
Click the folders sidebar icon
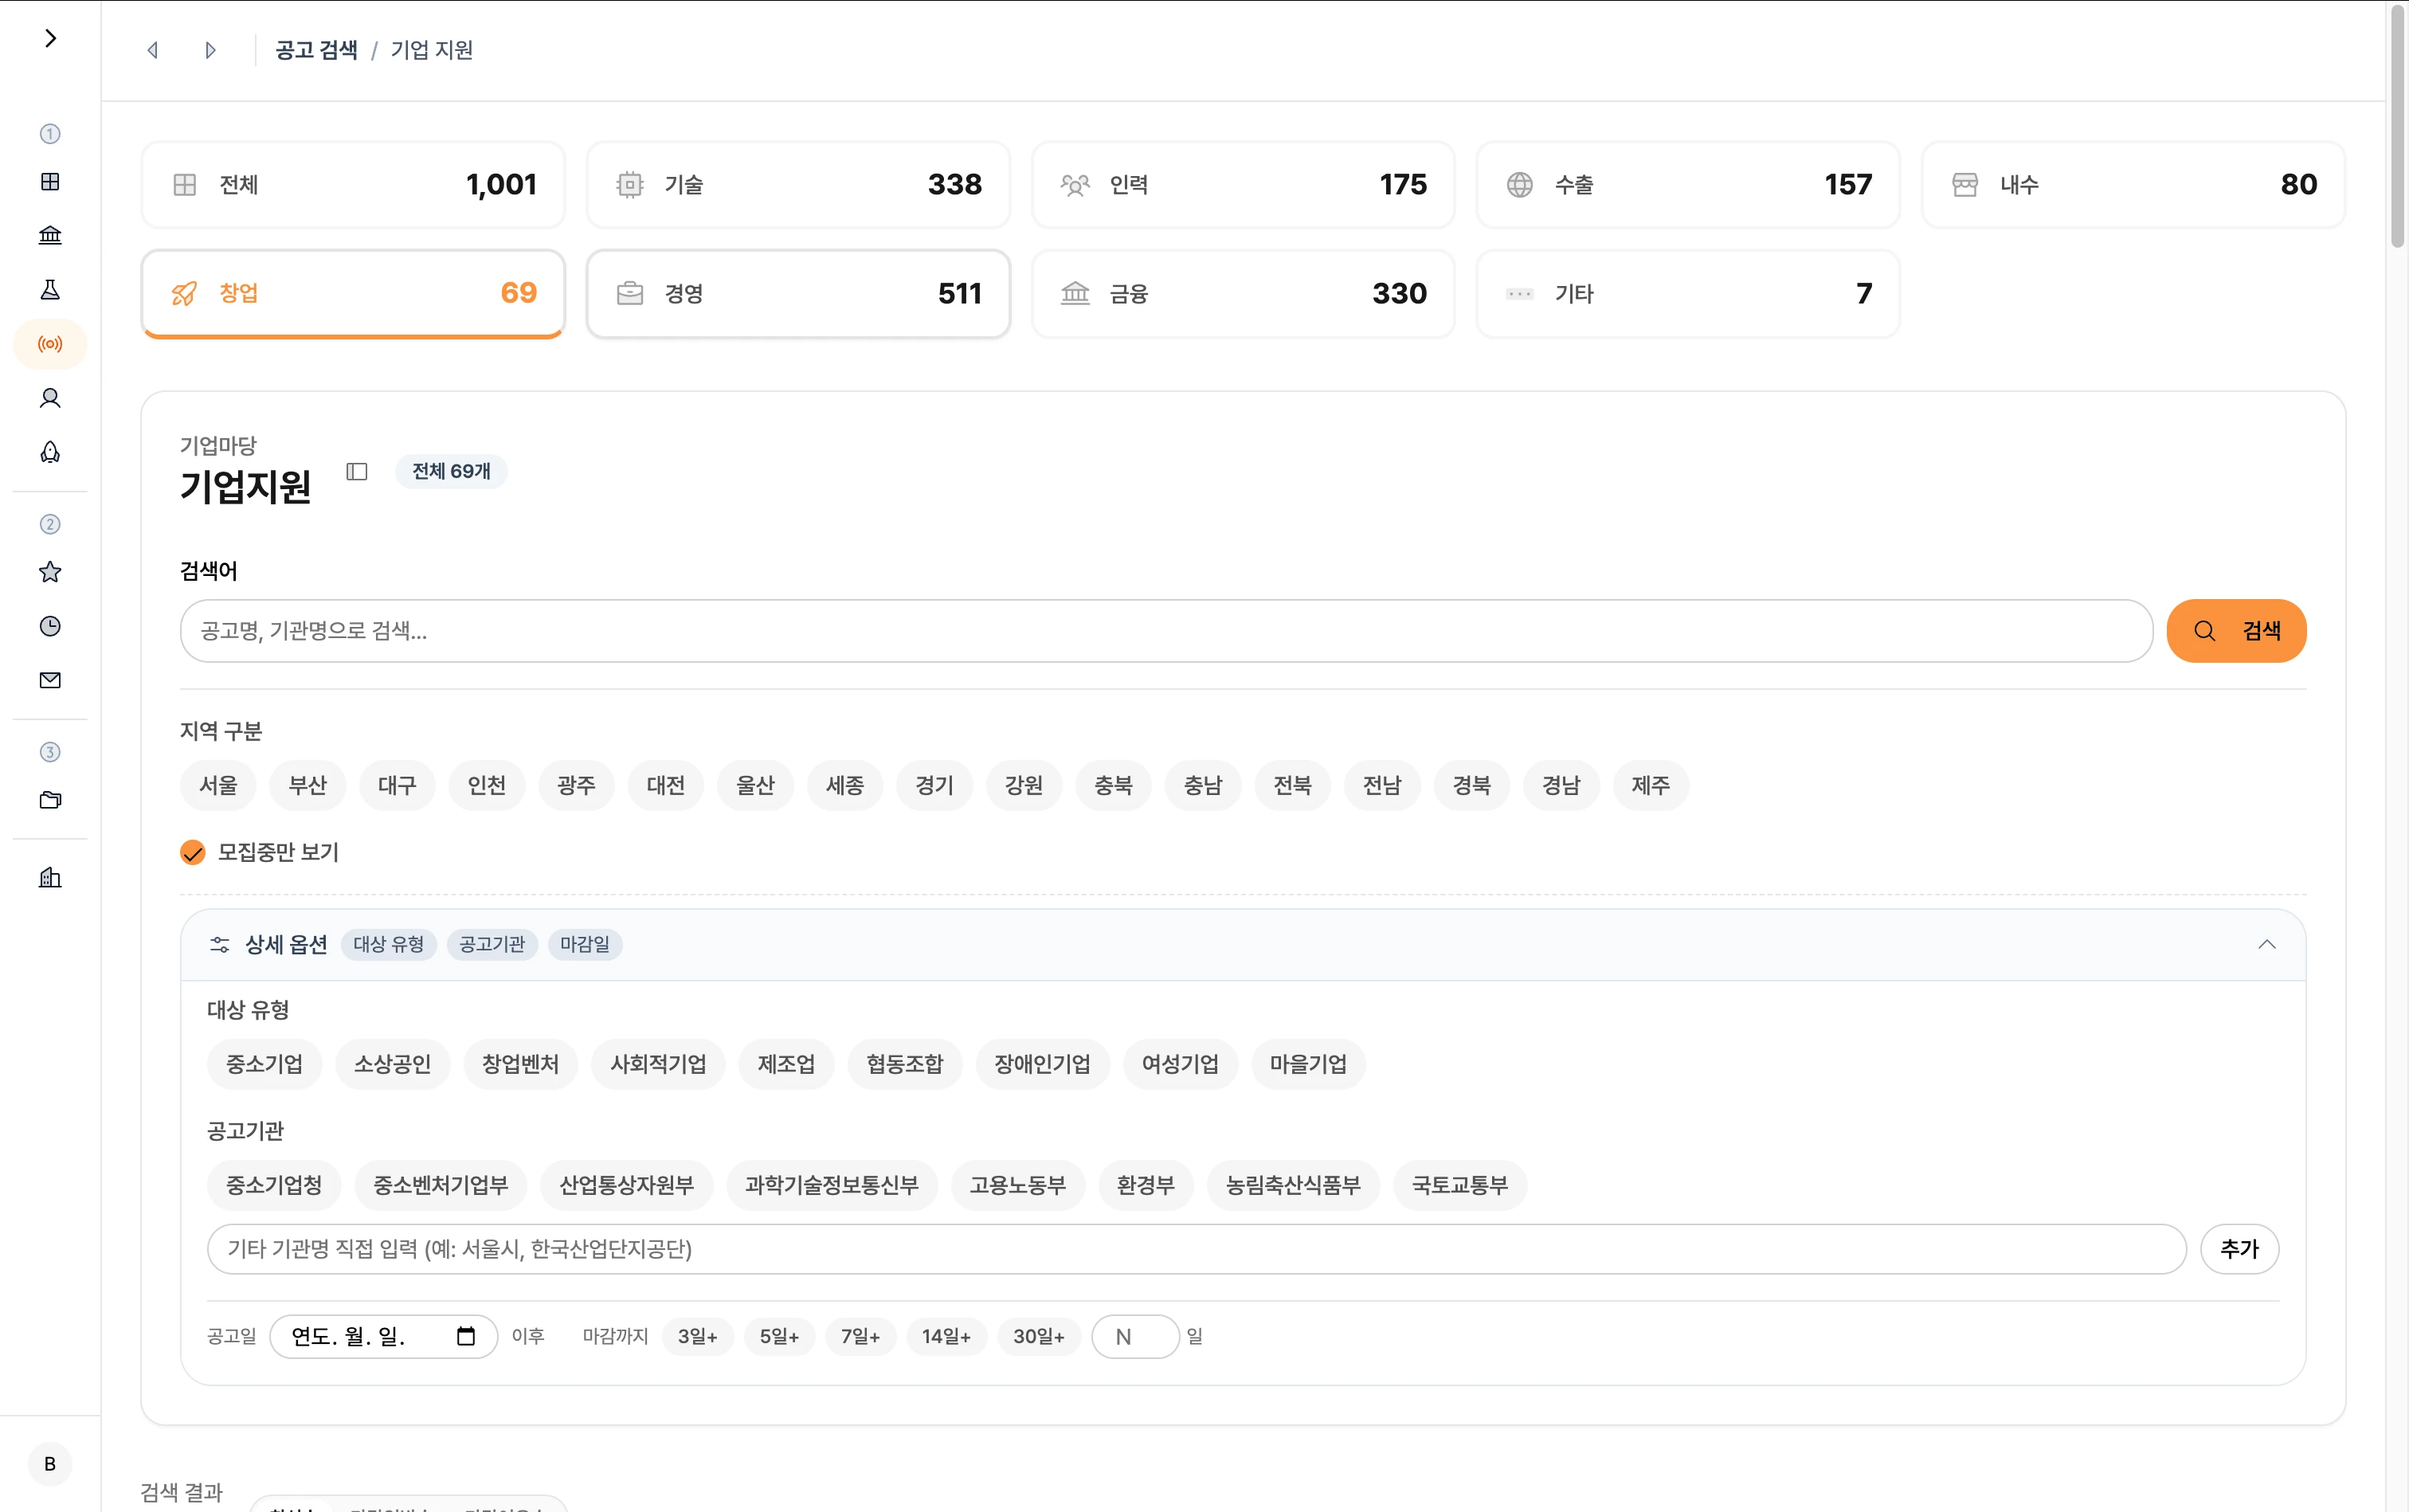pyautogui.click(x=50, y=800)
